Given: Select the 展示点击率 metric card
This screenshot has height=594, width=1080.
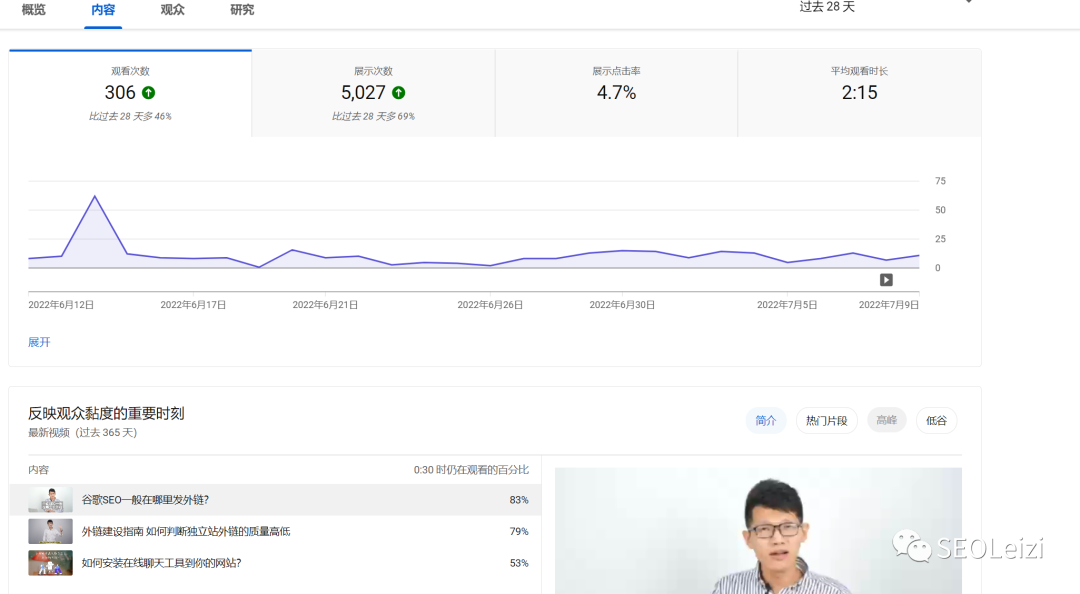Looking at the screenshot, I should 616,93.
